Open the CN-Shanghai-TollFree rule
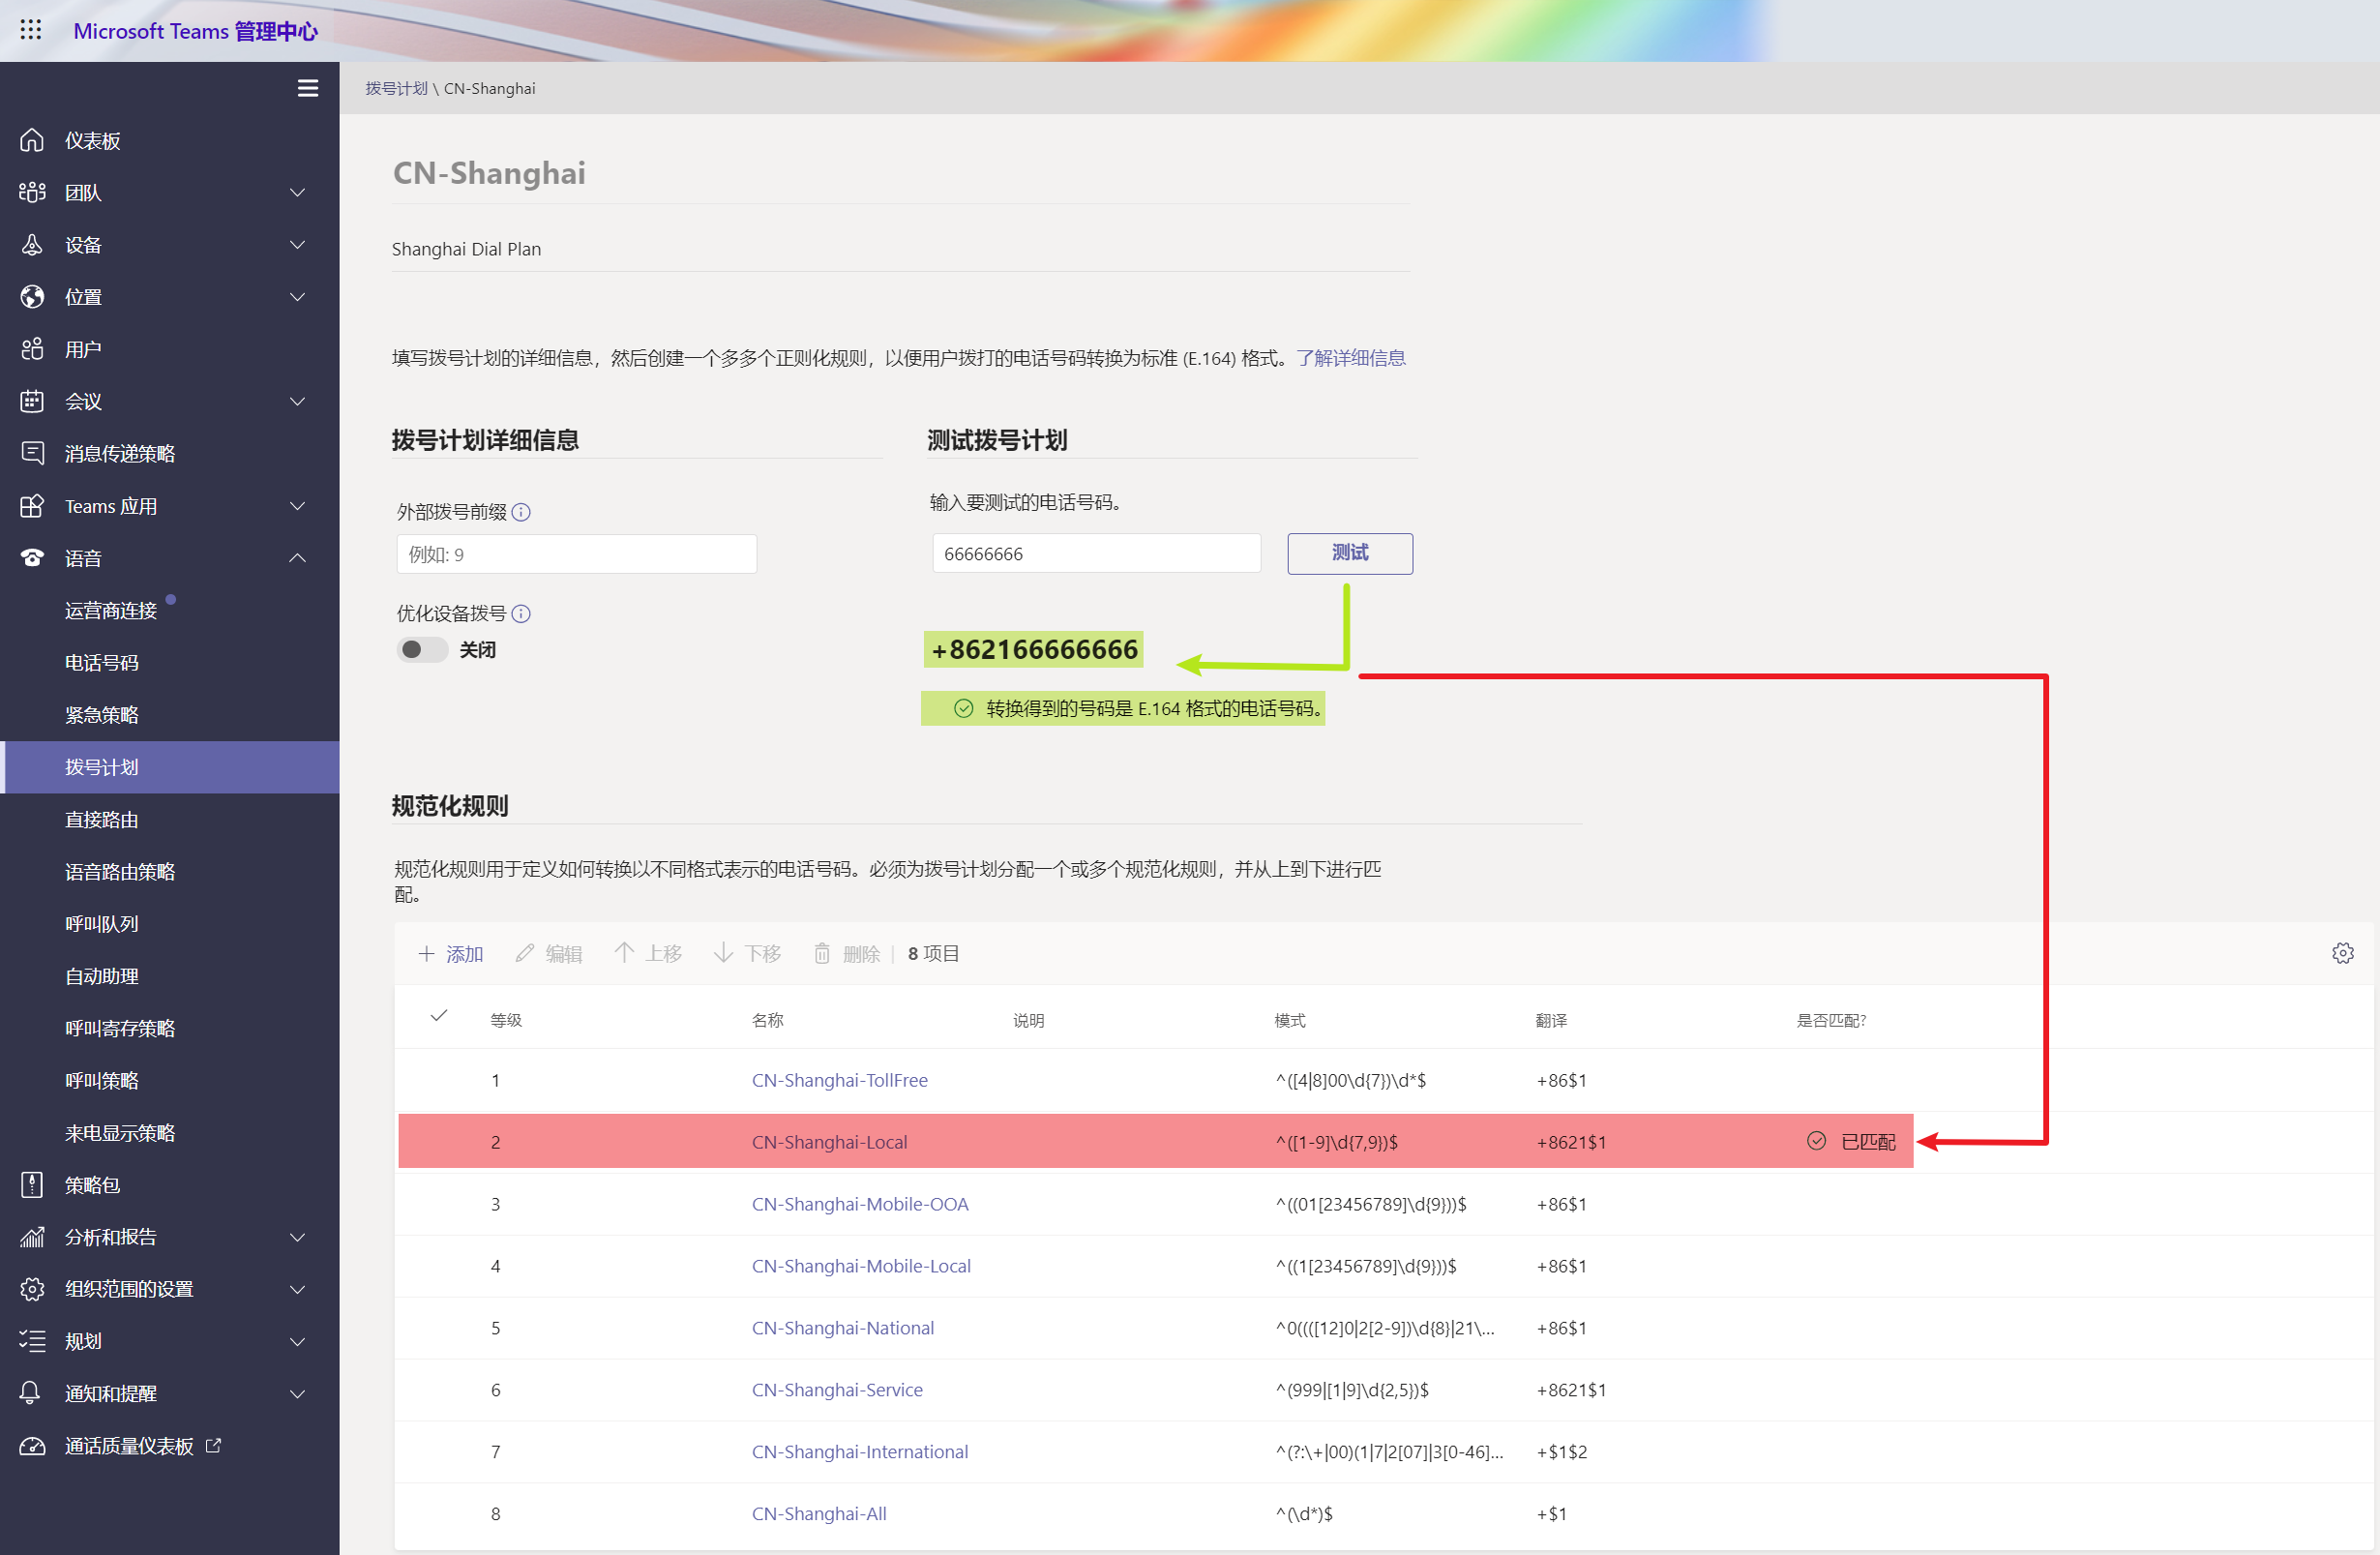Viewport: 2380px width, 1555px height. click(839, 1079)
